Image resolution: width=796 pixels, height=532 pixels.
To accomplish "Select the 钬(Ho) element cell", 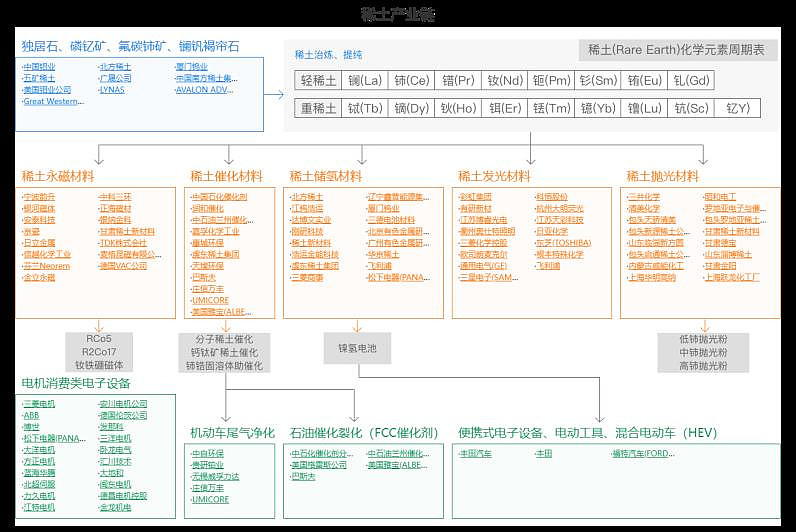I will pyautogui.click(x=458, y=108).
